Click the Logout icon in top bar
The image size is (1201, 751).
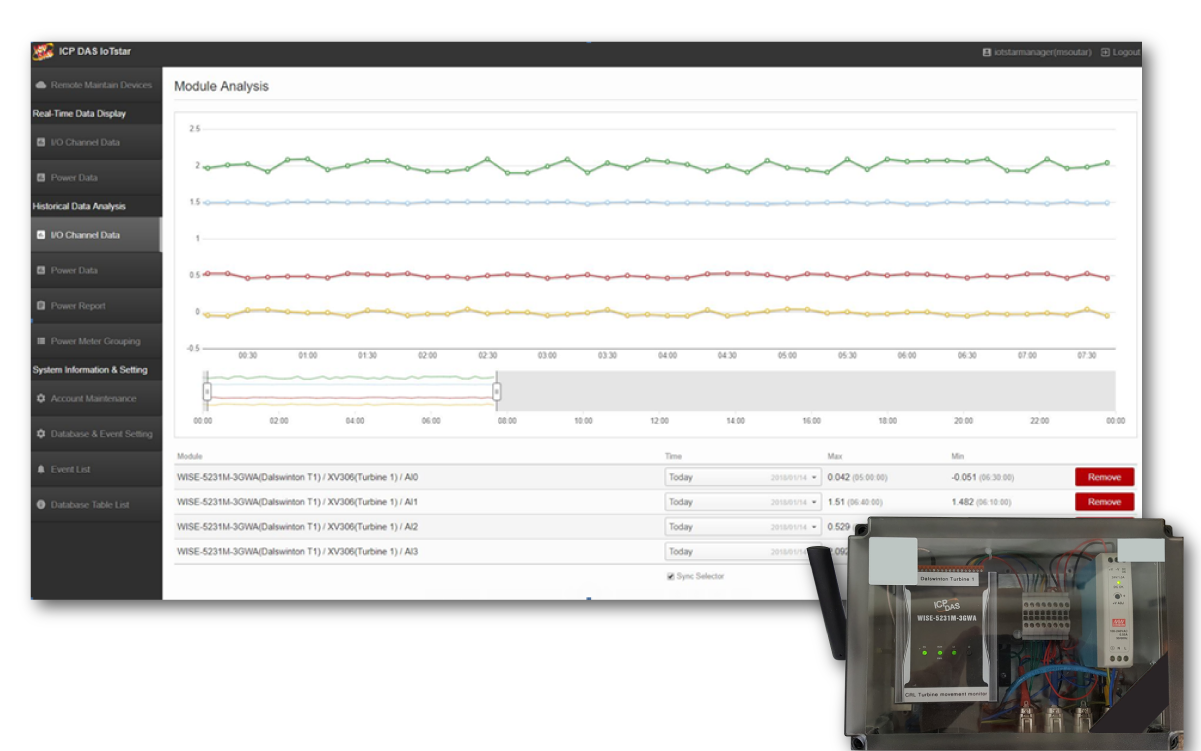(x=1105, y=52)
